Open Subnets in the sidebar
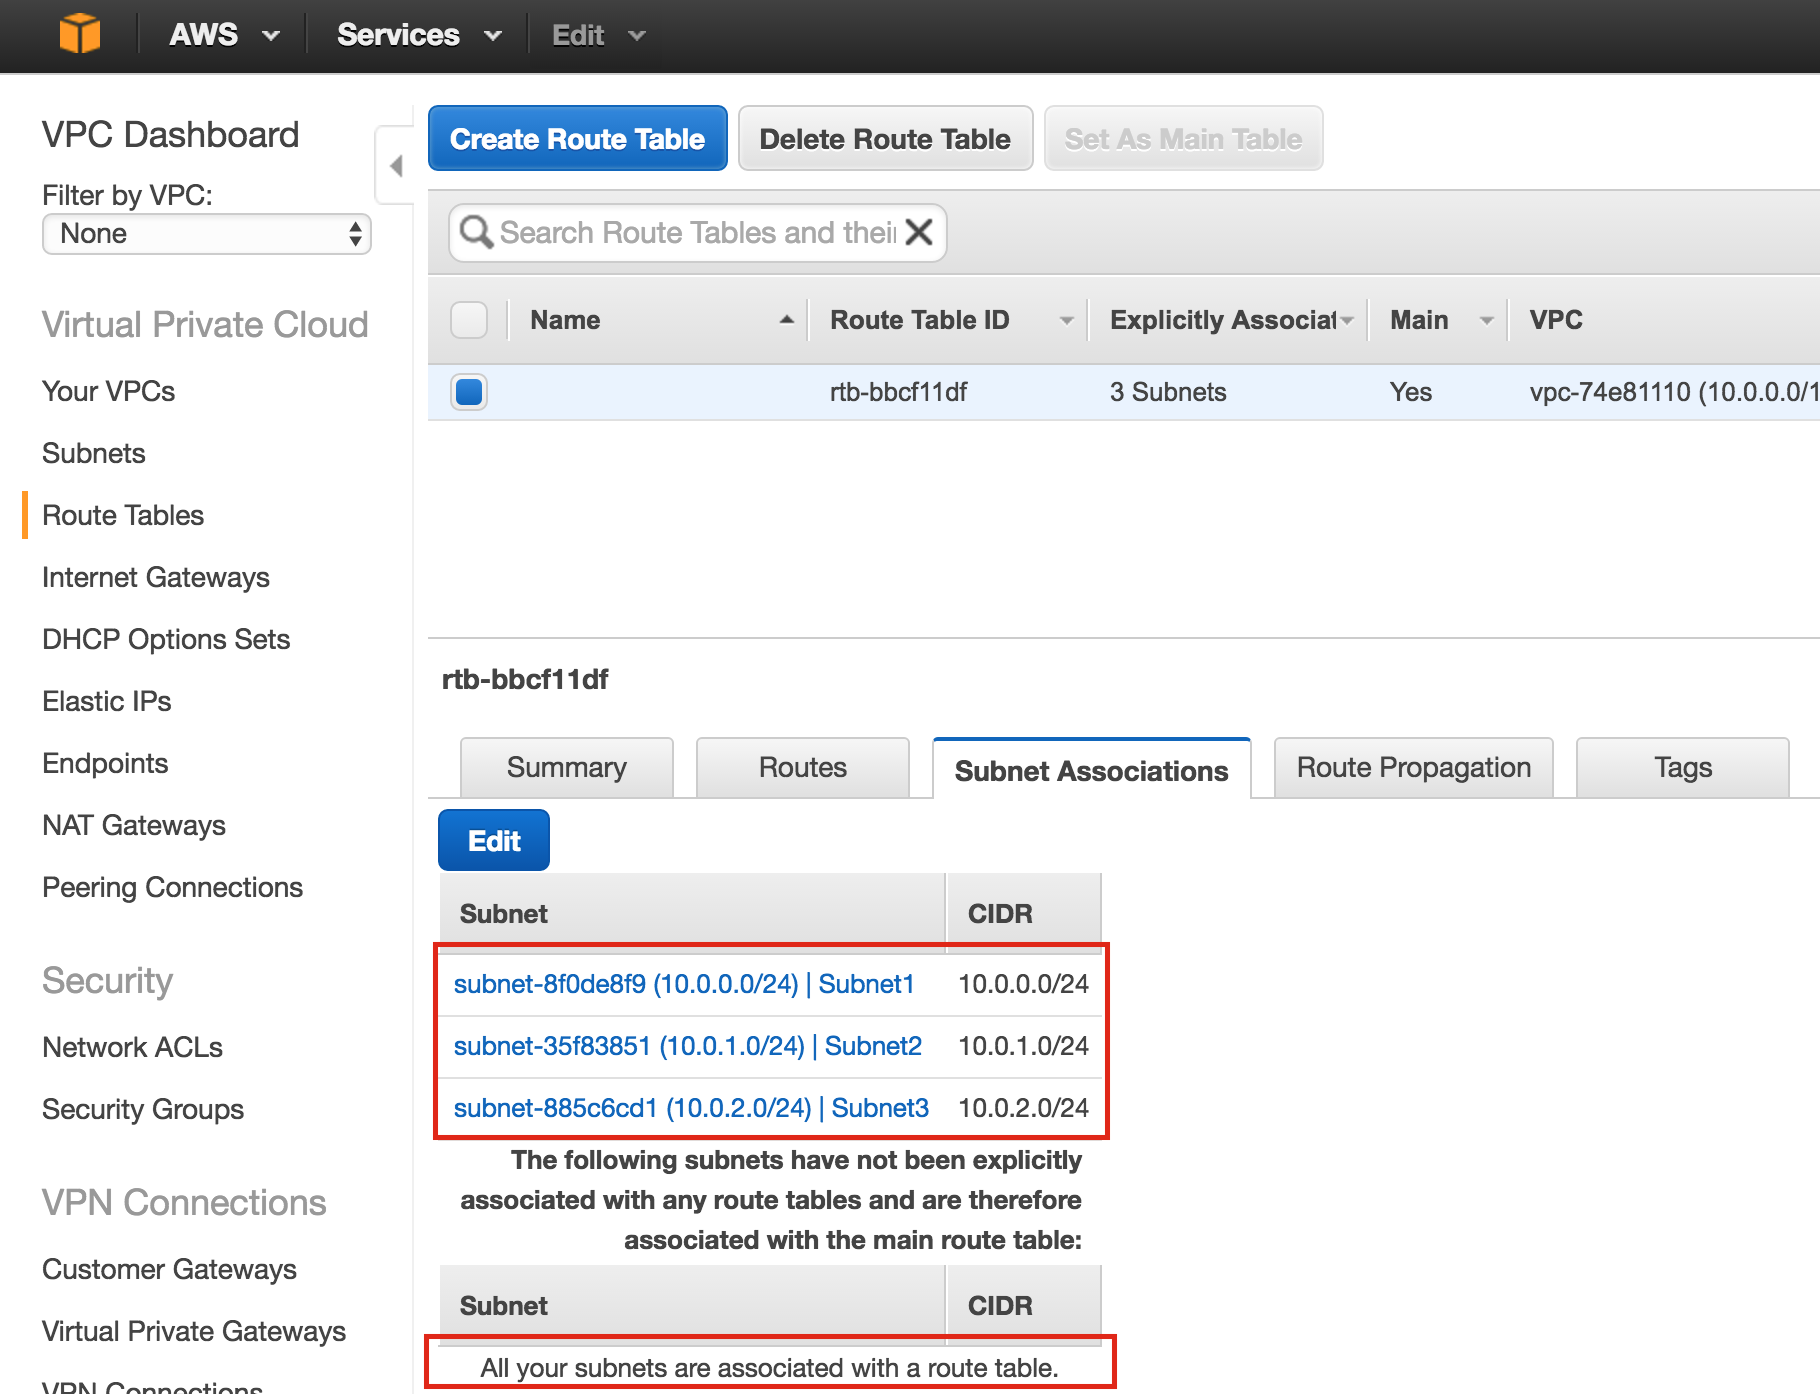1820x1394 pixels. point(94,454)
